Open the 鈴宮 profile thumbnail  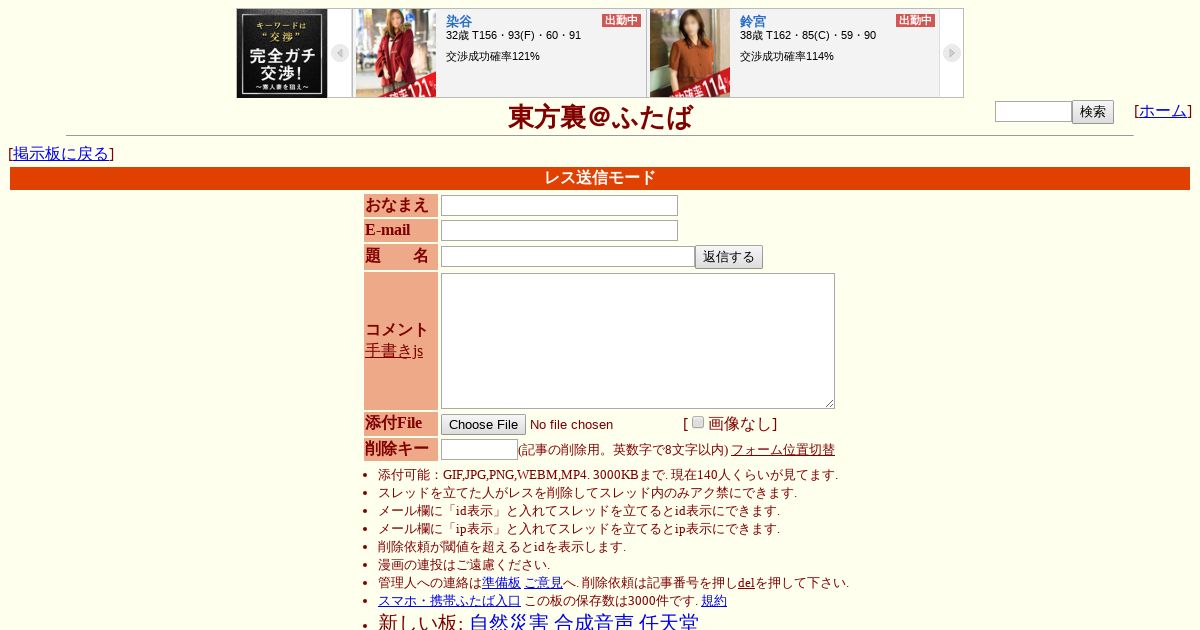(690, 53)
